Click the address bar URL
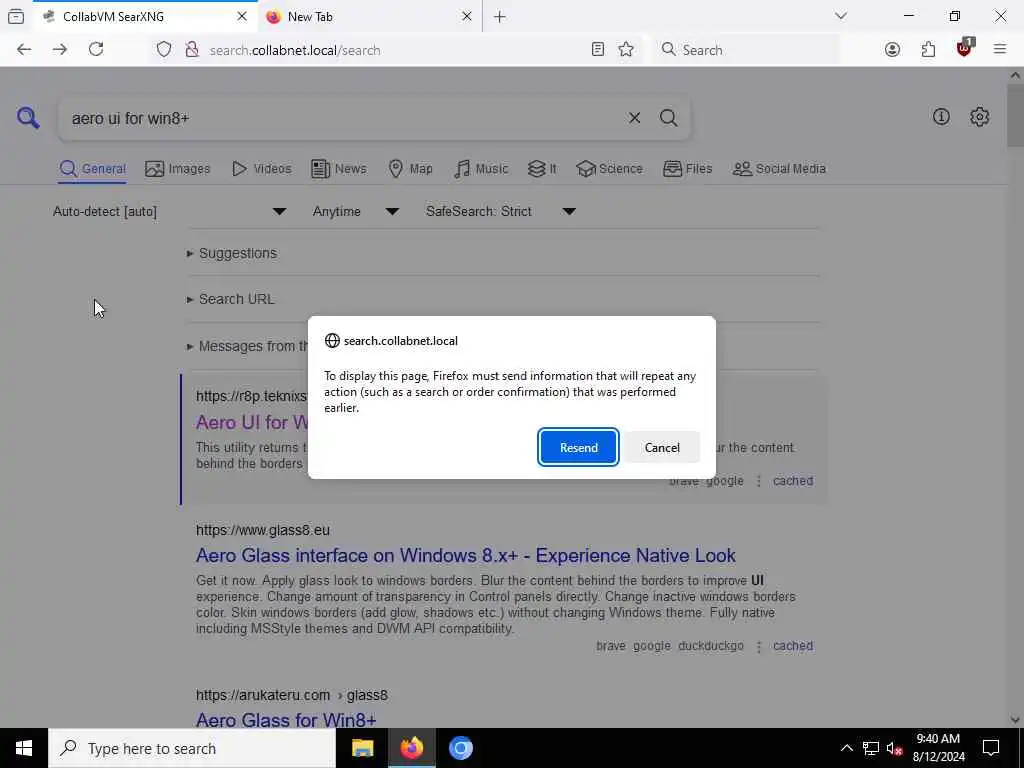 [295, 50]
